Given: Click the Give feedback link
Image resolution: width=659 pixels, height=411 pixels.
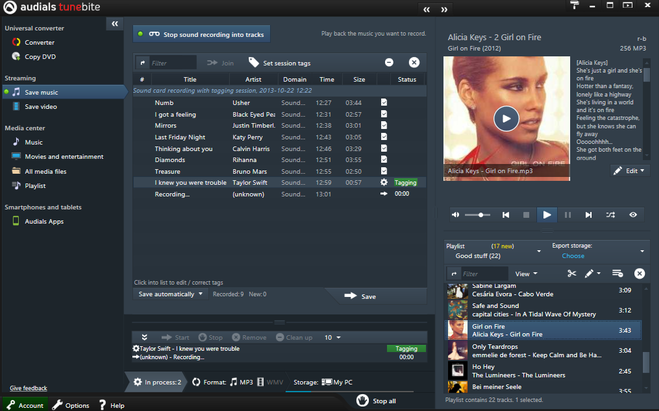Looking at the screenshot, I should (x=29, y=388).
